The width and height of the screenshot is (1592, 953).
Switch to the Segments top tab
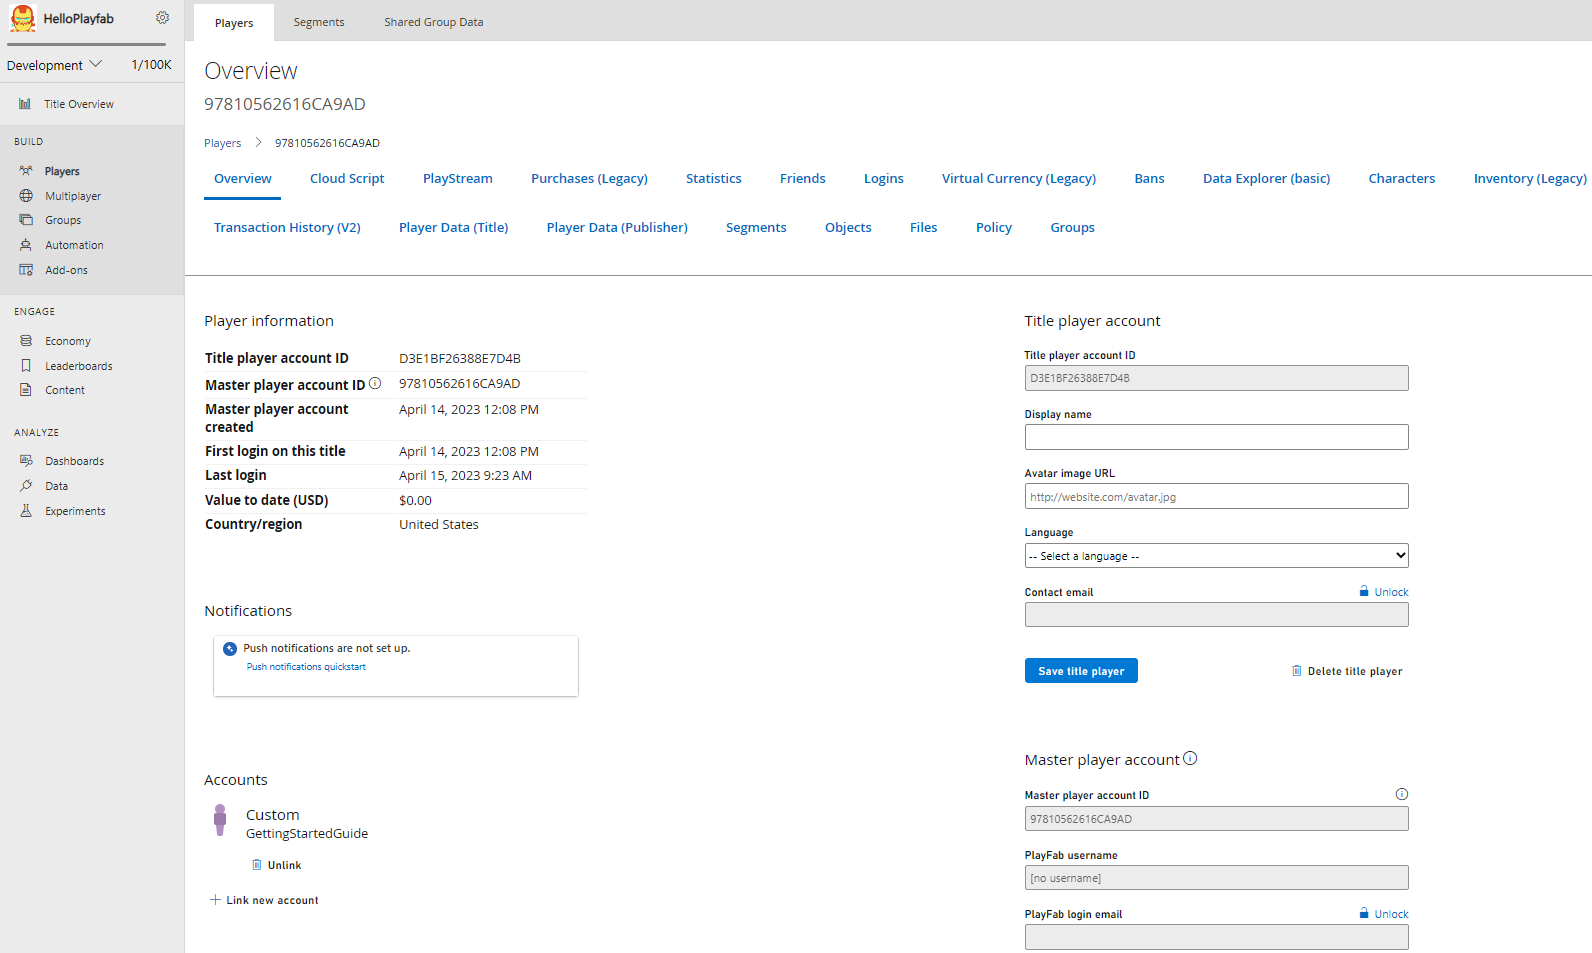point(319,22)
